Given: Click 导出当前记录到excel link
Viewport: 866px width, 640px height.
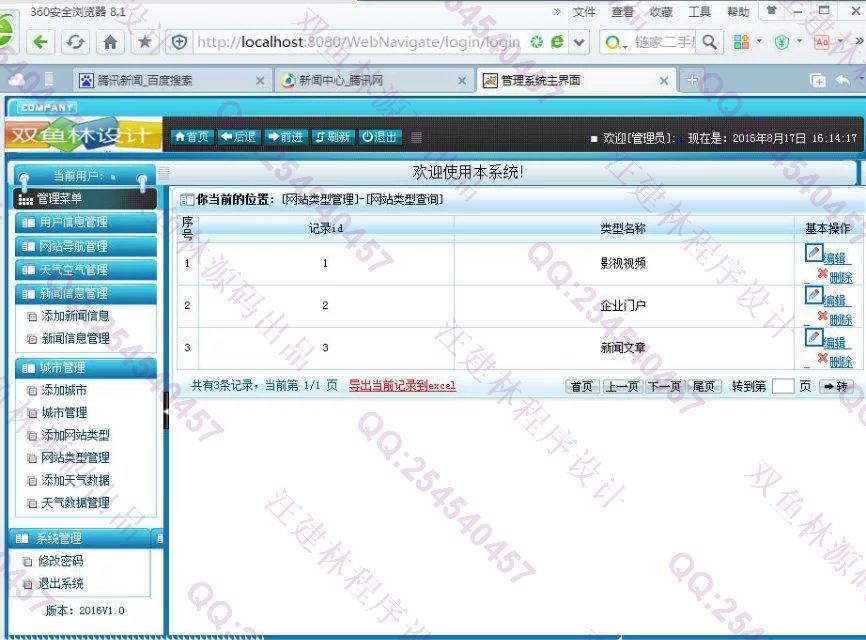Looking at the screenshot, I should tap(402, 385).
